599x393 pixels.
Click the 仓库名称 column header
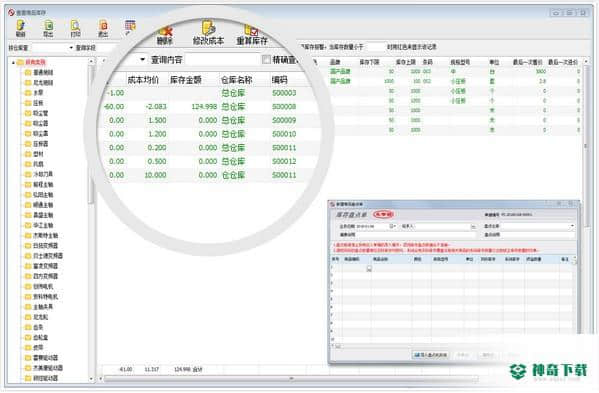click(x=236, y=80)
